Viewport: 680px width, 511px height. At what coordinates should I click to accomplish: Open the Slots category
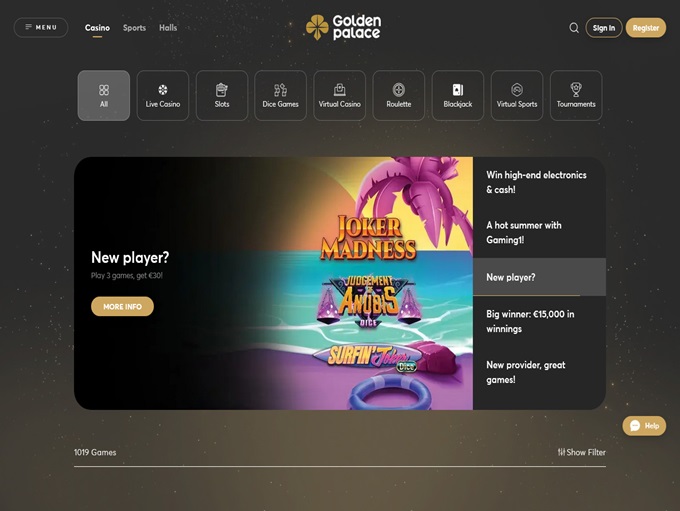pos(222,95)
